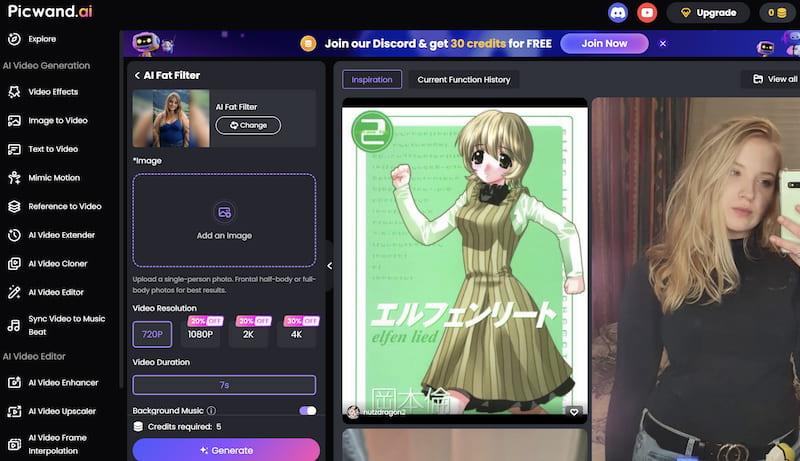800x461 pixels.
Task: Open the AI Fat Filter preview thumbnail
Action: 171,118
